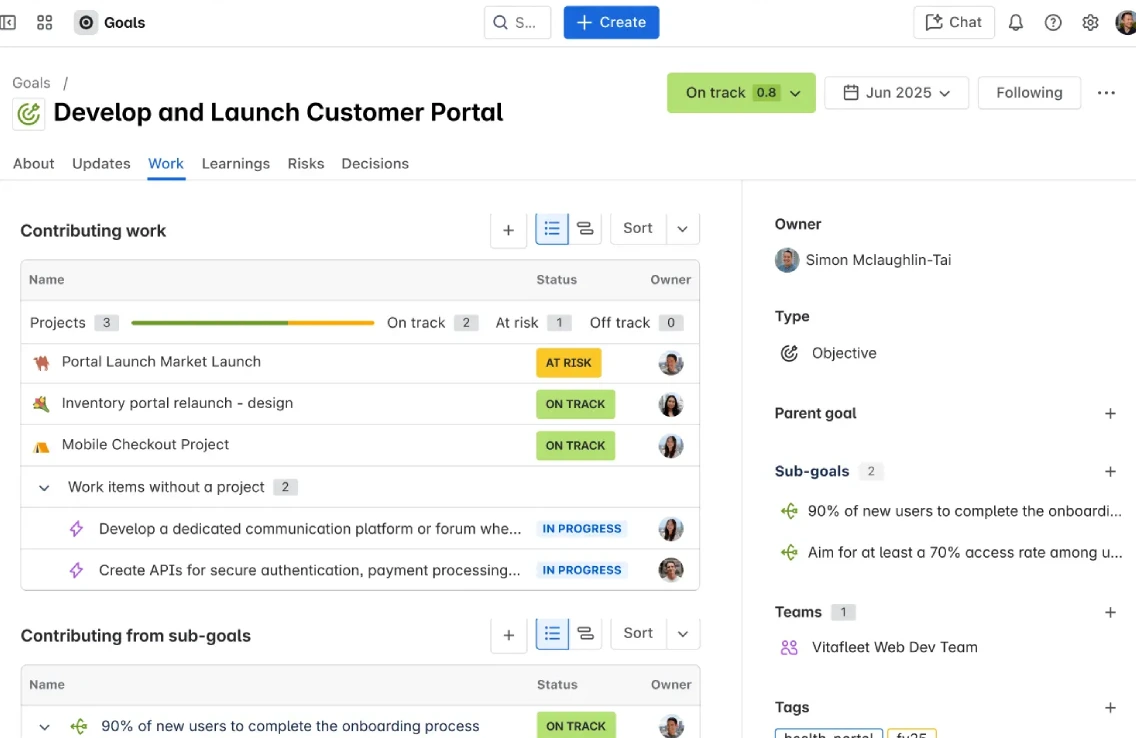The image size is (1136, 738).
Task: Open sort options arrow in sub-goals section
Action: point(682,634)
